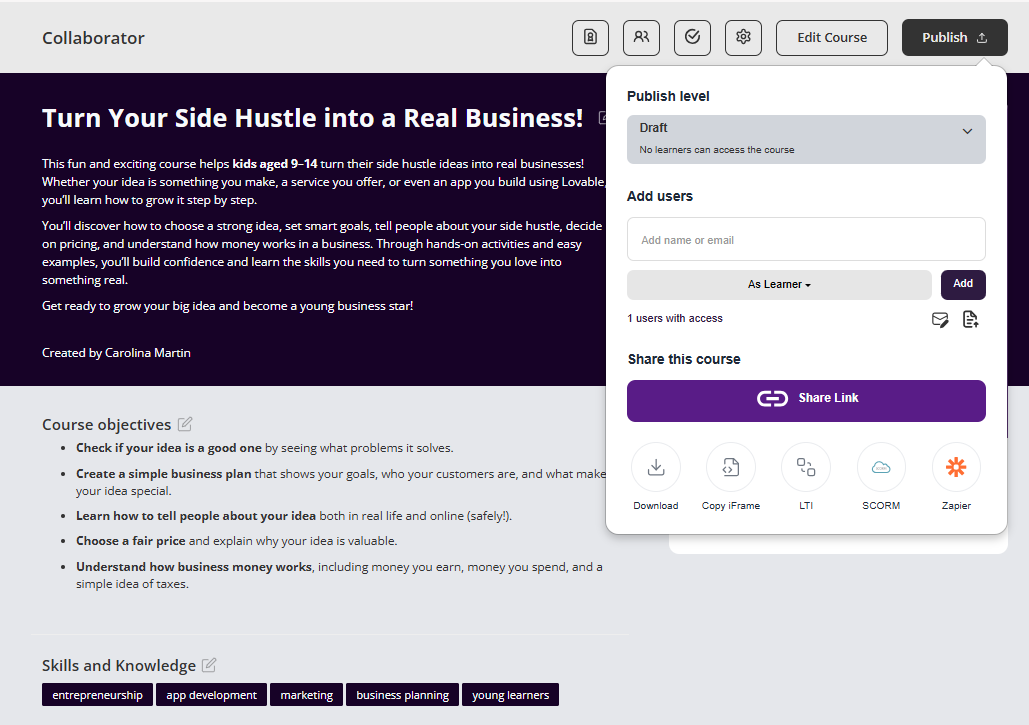Edit the Course objectives section
Image resolution: width=1029 pixels, height=725 pixels.
[185, 424]
